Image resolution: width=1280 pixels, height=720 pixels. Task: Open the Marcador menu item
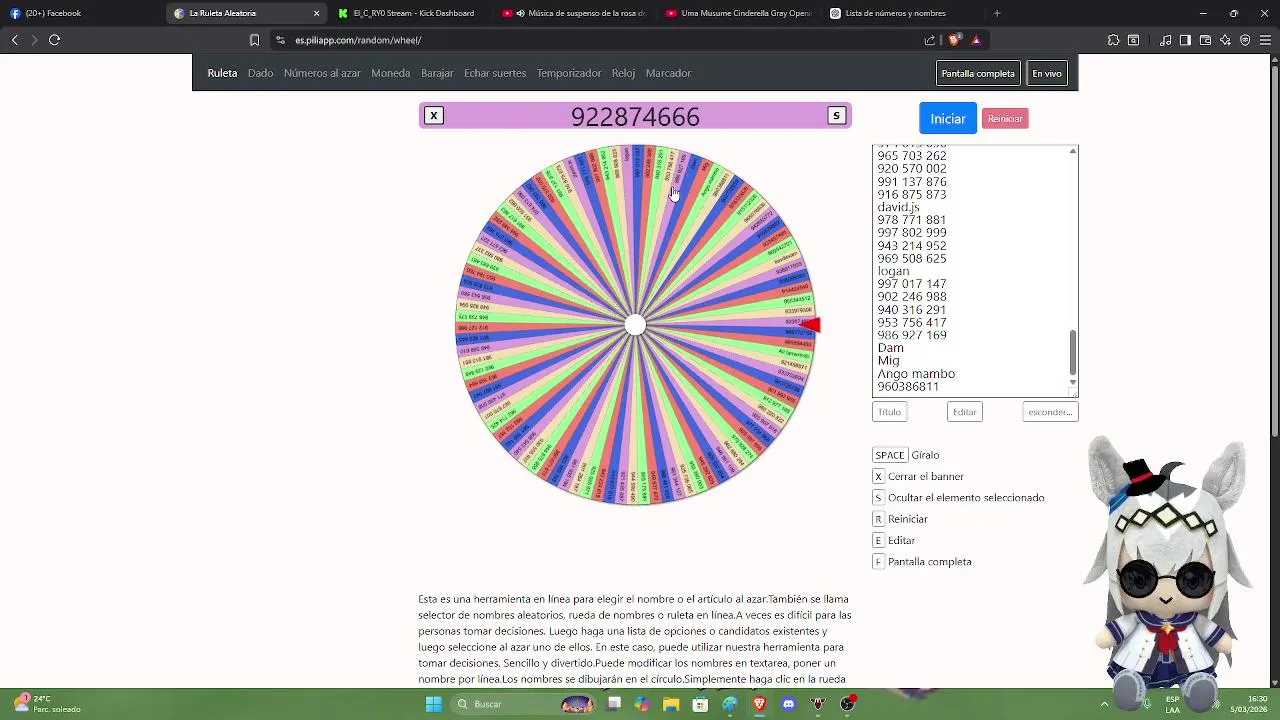(x=668, y=73)
